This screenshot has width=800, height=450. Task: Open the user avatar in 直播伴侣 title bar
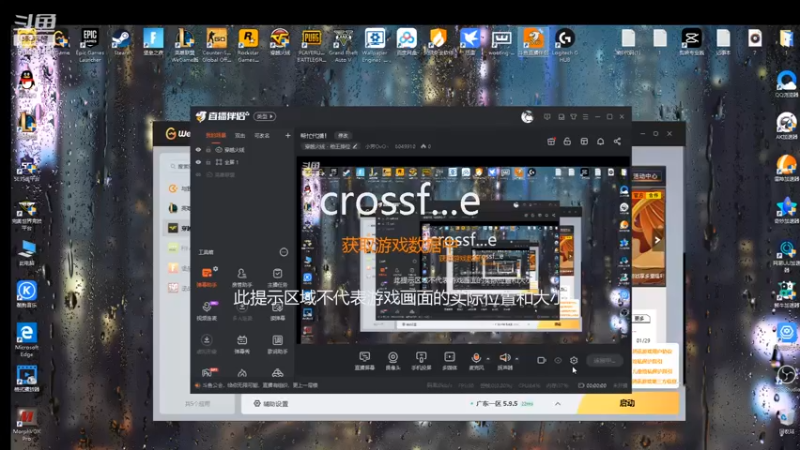[527, 117]
